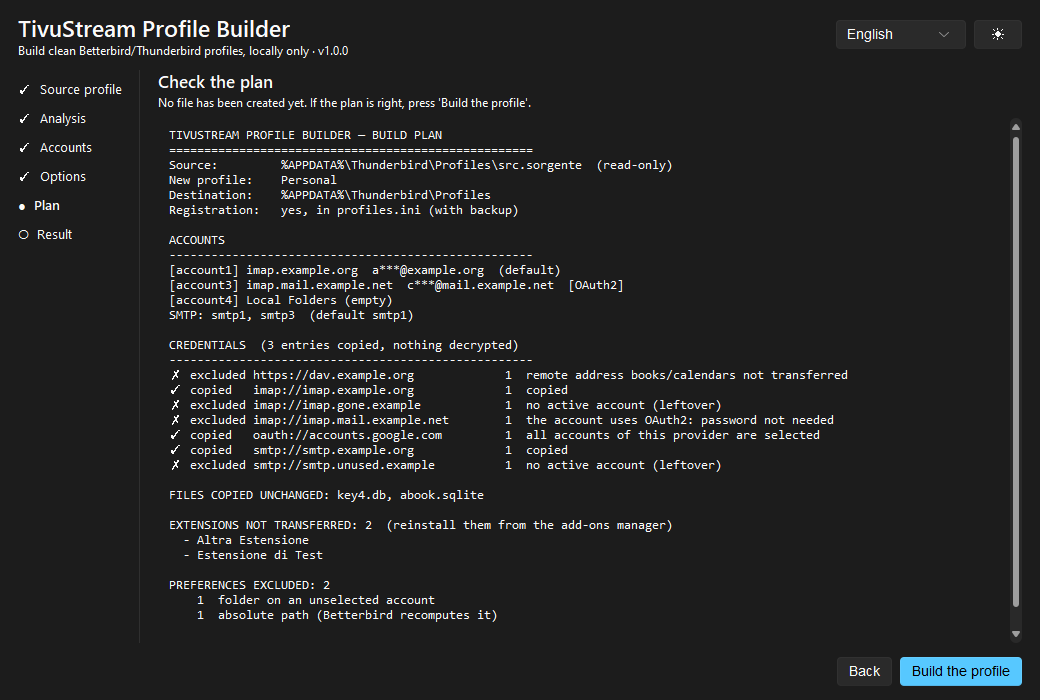This screenshot has width=1040, height=700.
Task: Open the Source profile step
Action: click(70, 90)
